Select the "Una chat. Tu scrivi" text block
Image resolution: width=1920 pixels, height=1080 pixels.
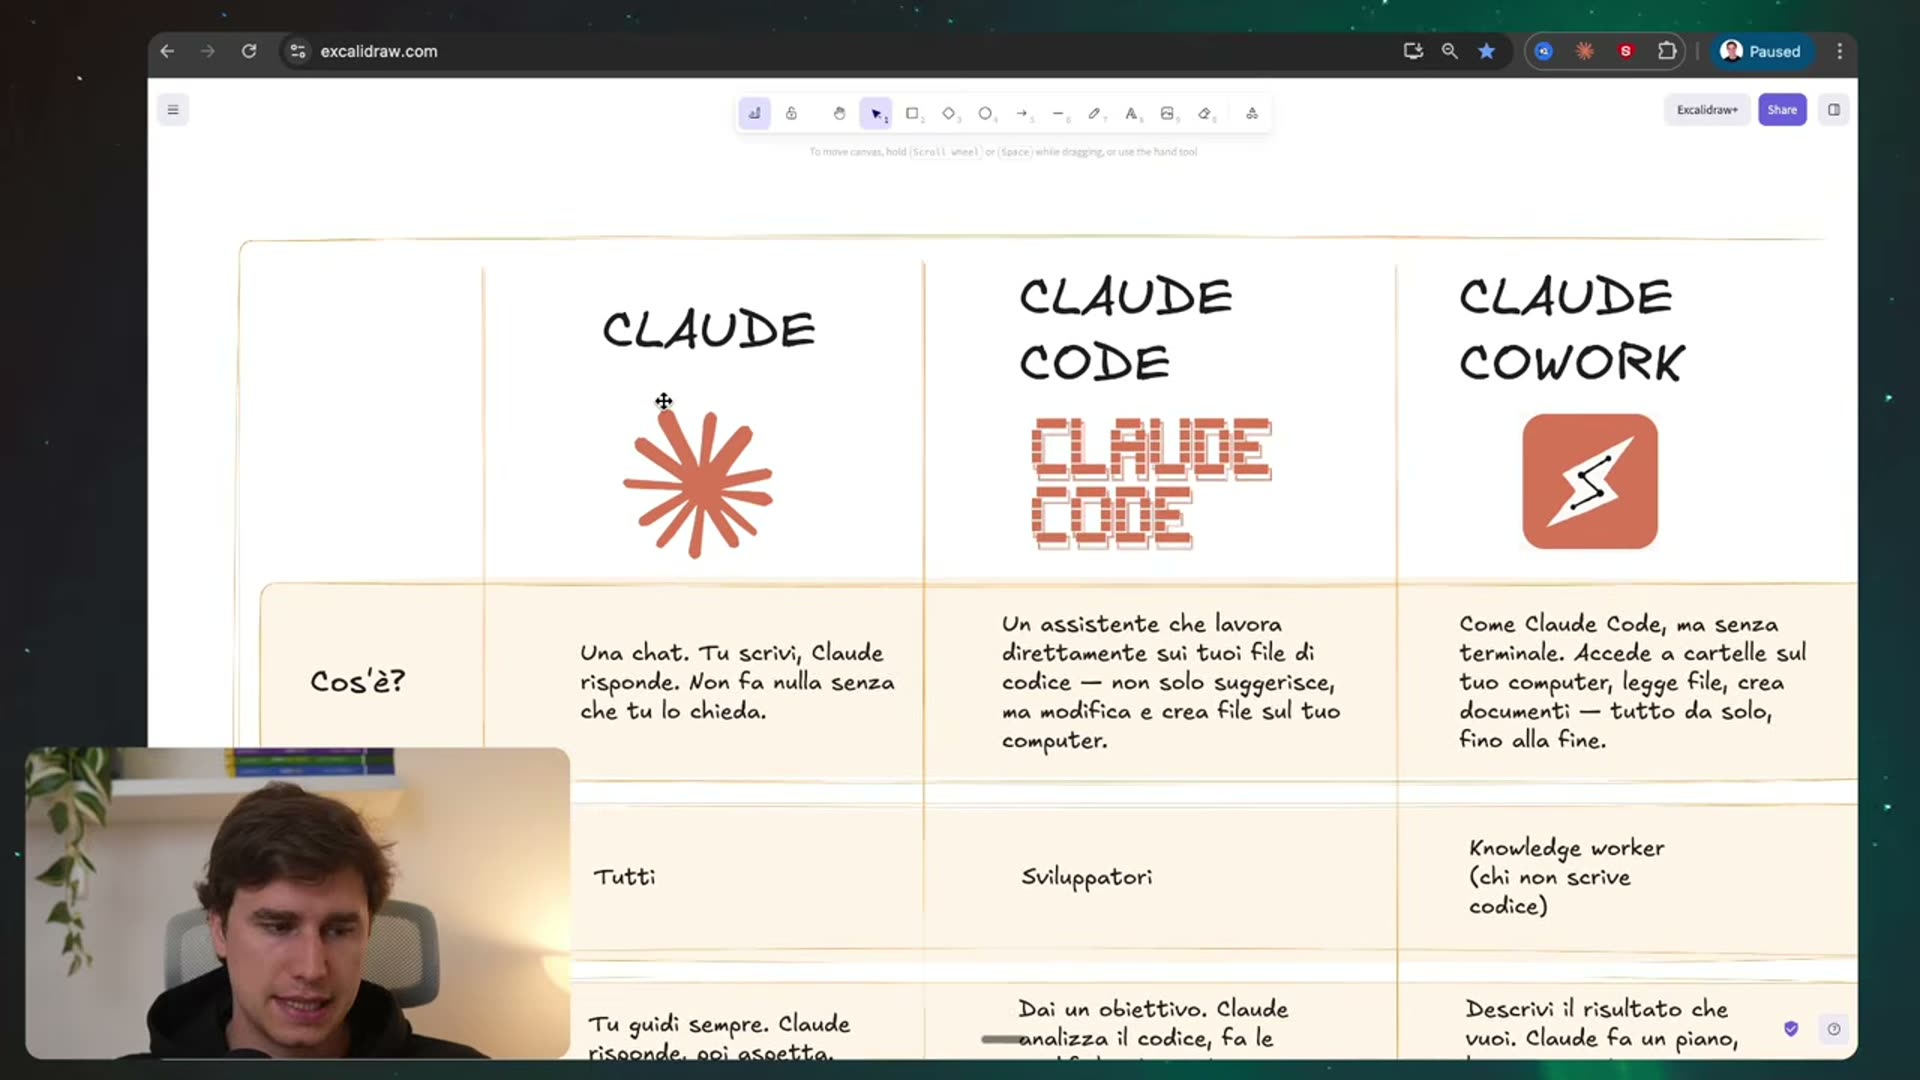[x=737, y=682]
